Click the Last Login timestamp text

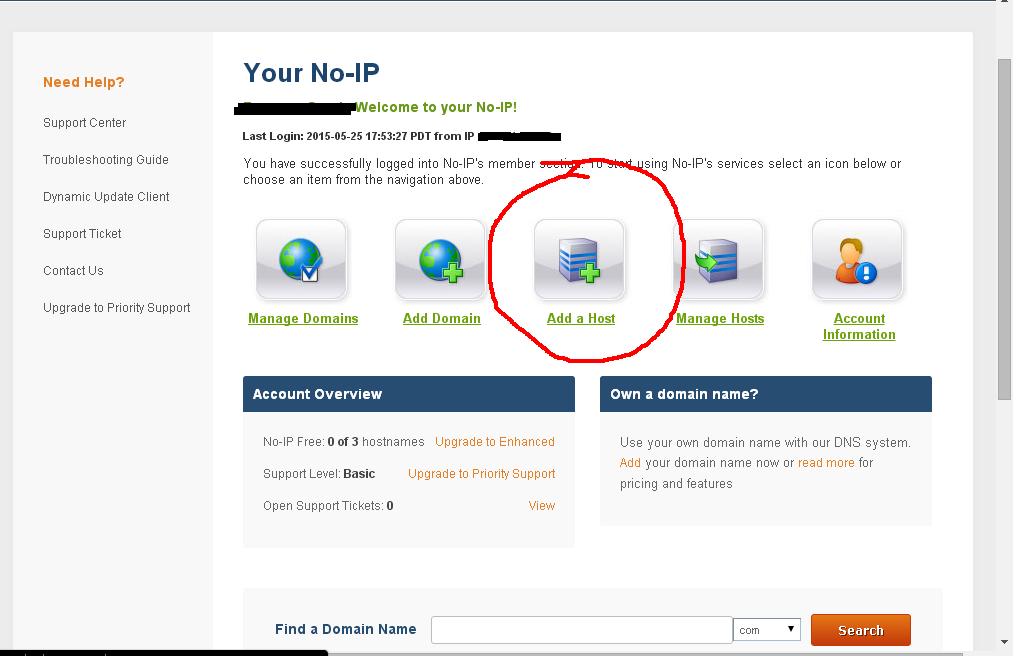pyautogui.click(x=357, y=137)
